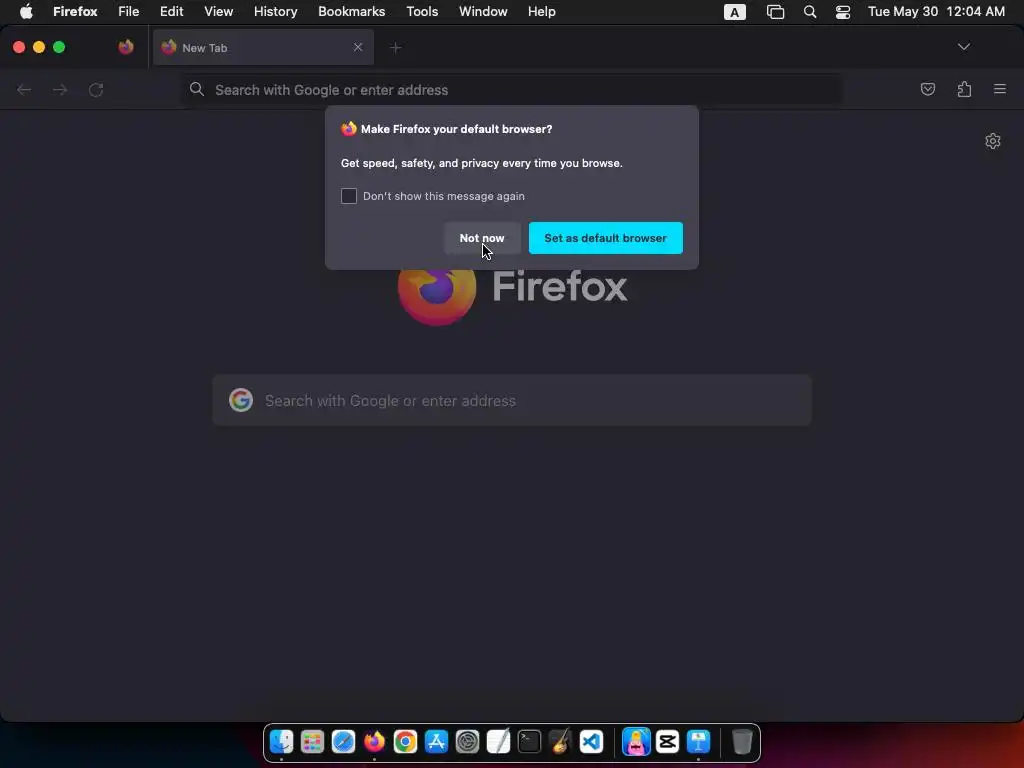The width and height of the screenshot is (1024, 768).
Task: Click the Not now button
Action: click(x=482, y=238)
